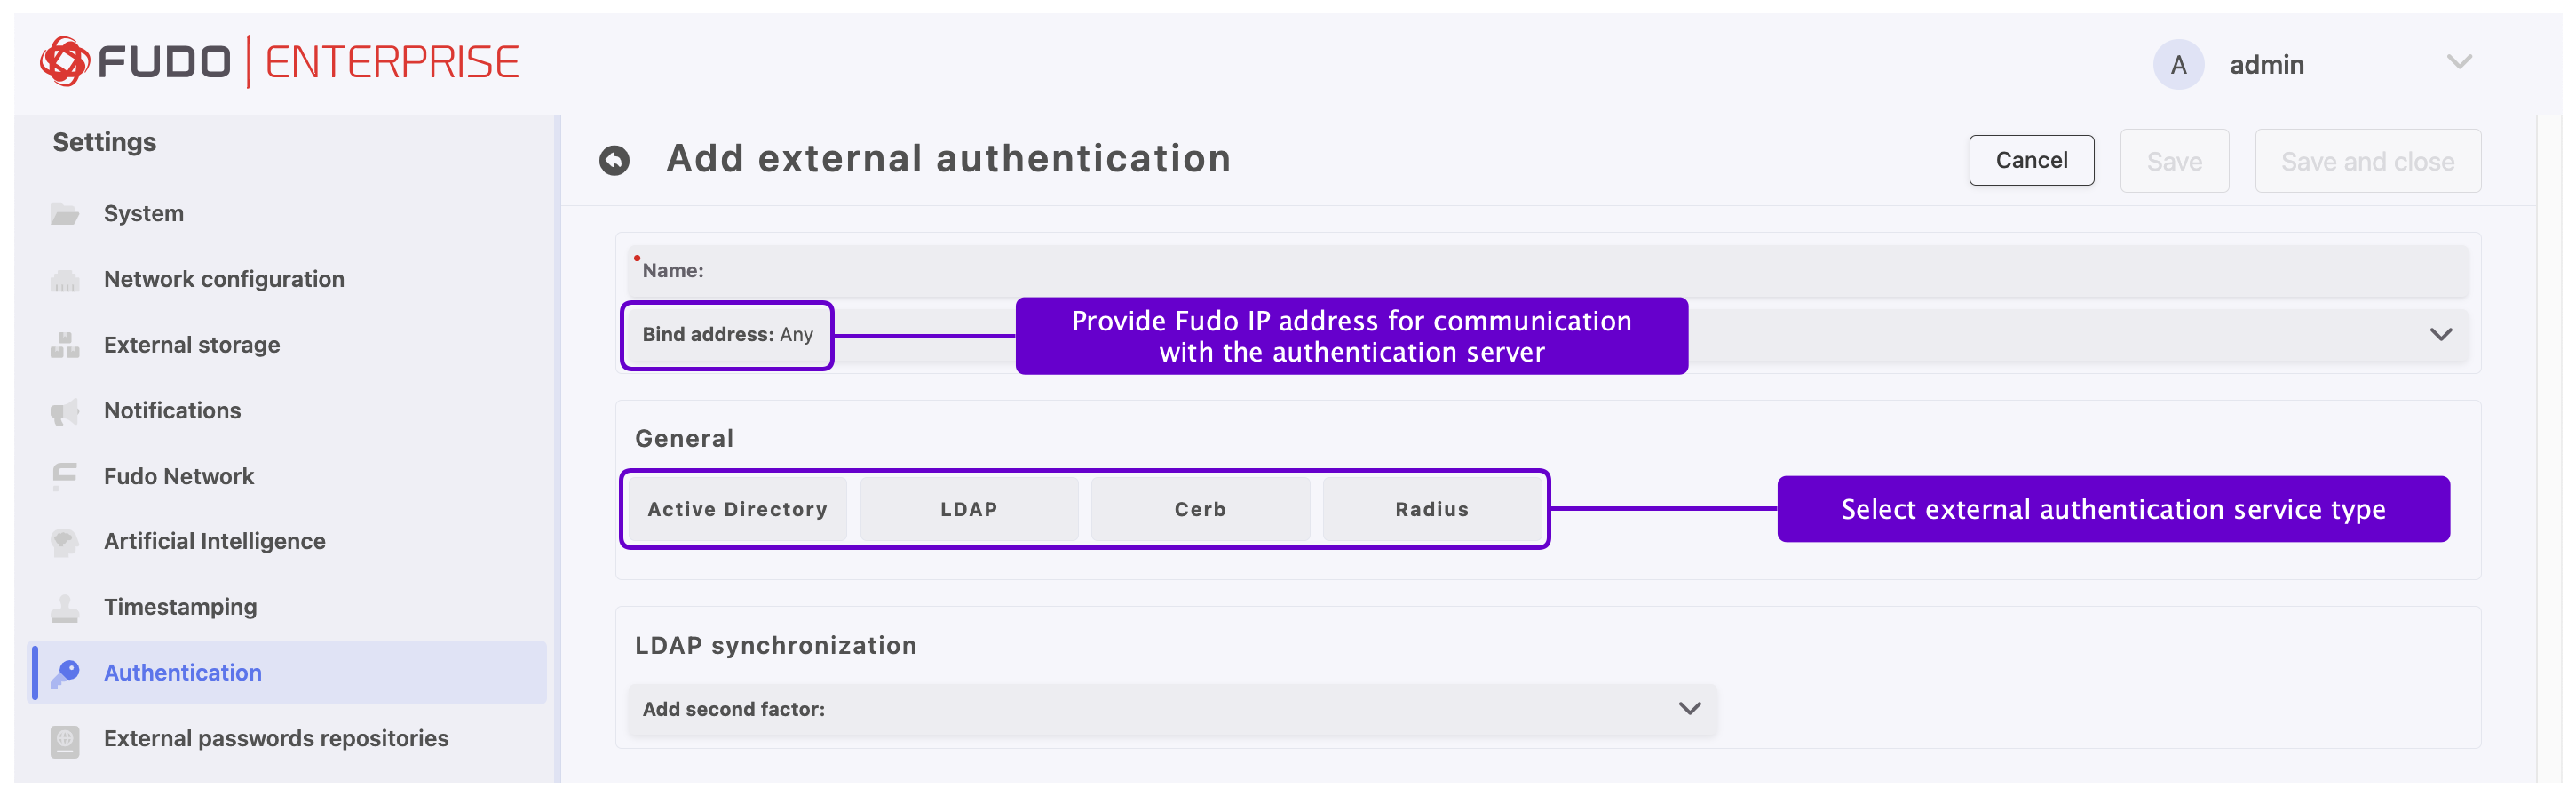
Task: Click the System folder icon
Action: pyautogui.click(x=65, y=212)
